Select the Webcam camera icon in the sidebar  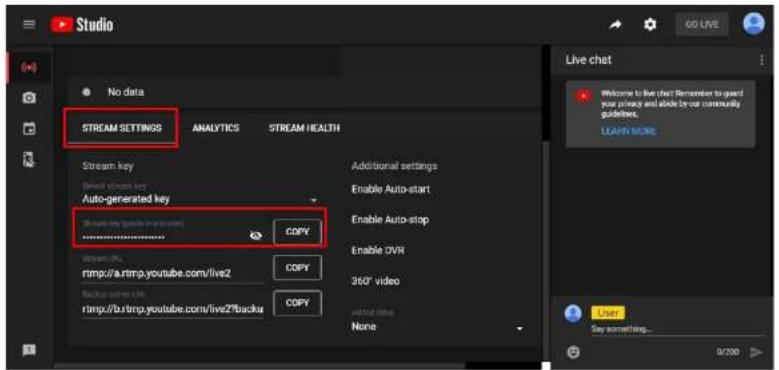(29, 98)
